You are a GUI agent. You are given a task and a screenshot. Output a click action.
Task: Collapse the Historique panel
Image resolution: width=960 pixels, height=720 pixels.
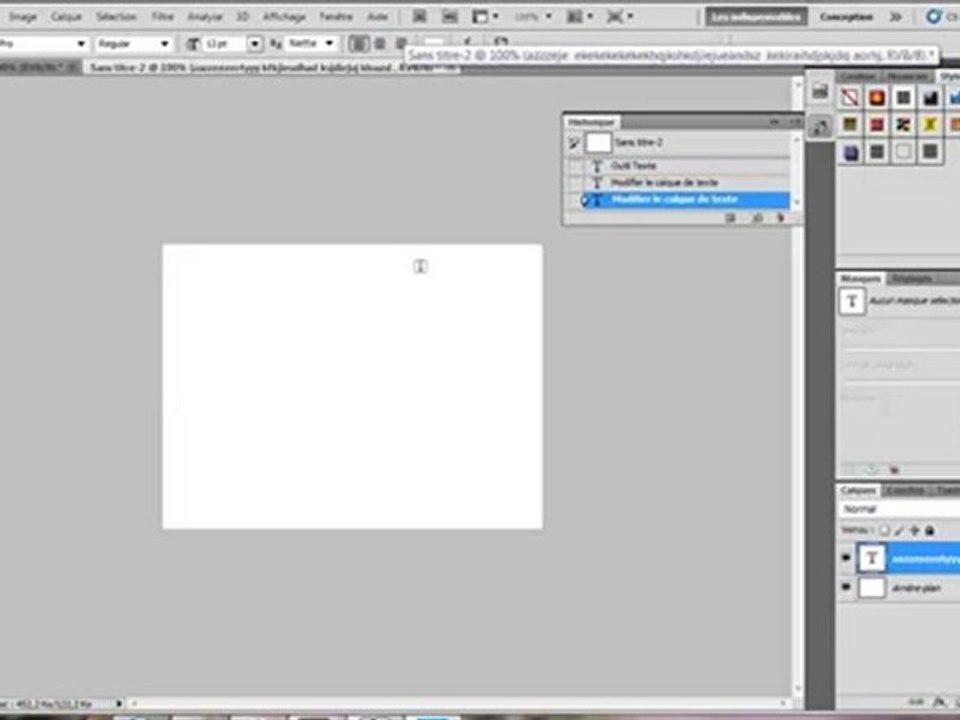774,122
